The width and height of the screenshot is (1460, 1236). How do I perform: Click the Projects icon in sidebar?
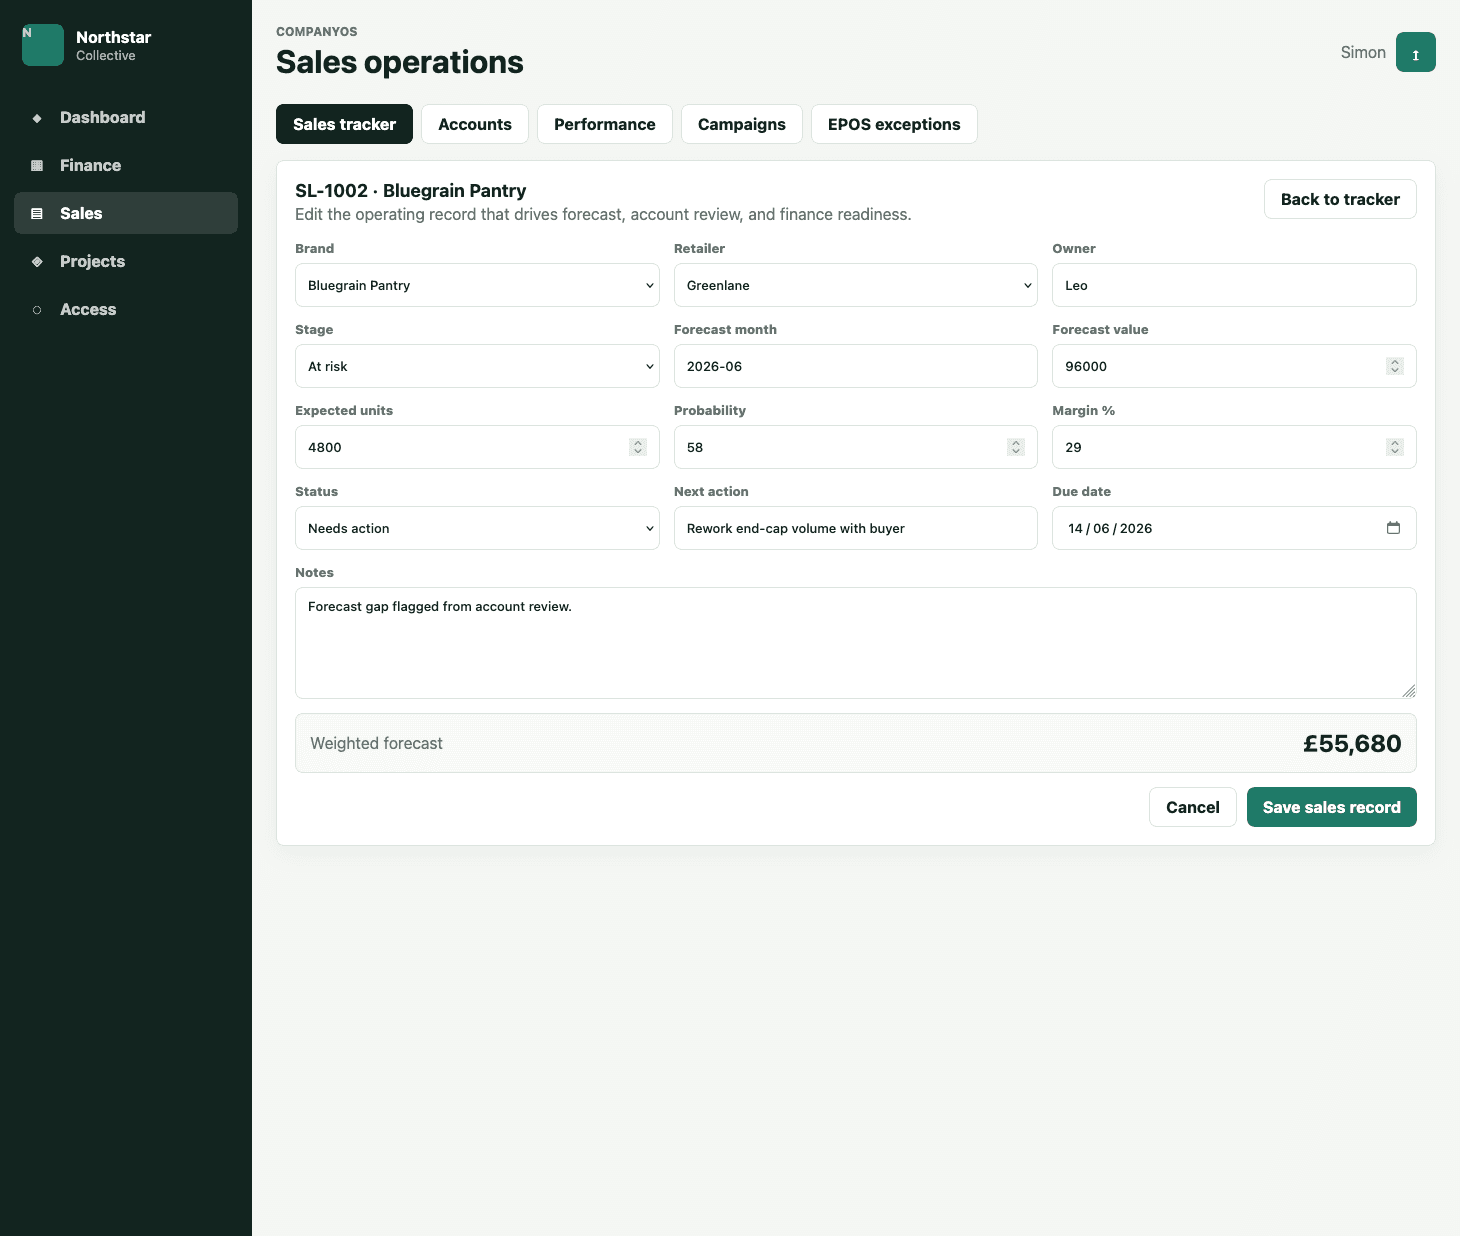coord(37,262)
